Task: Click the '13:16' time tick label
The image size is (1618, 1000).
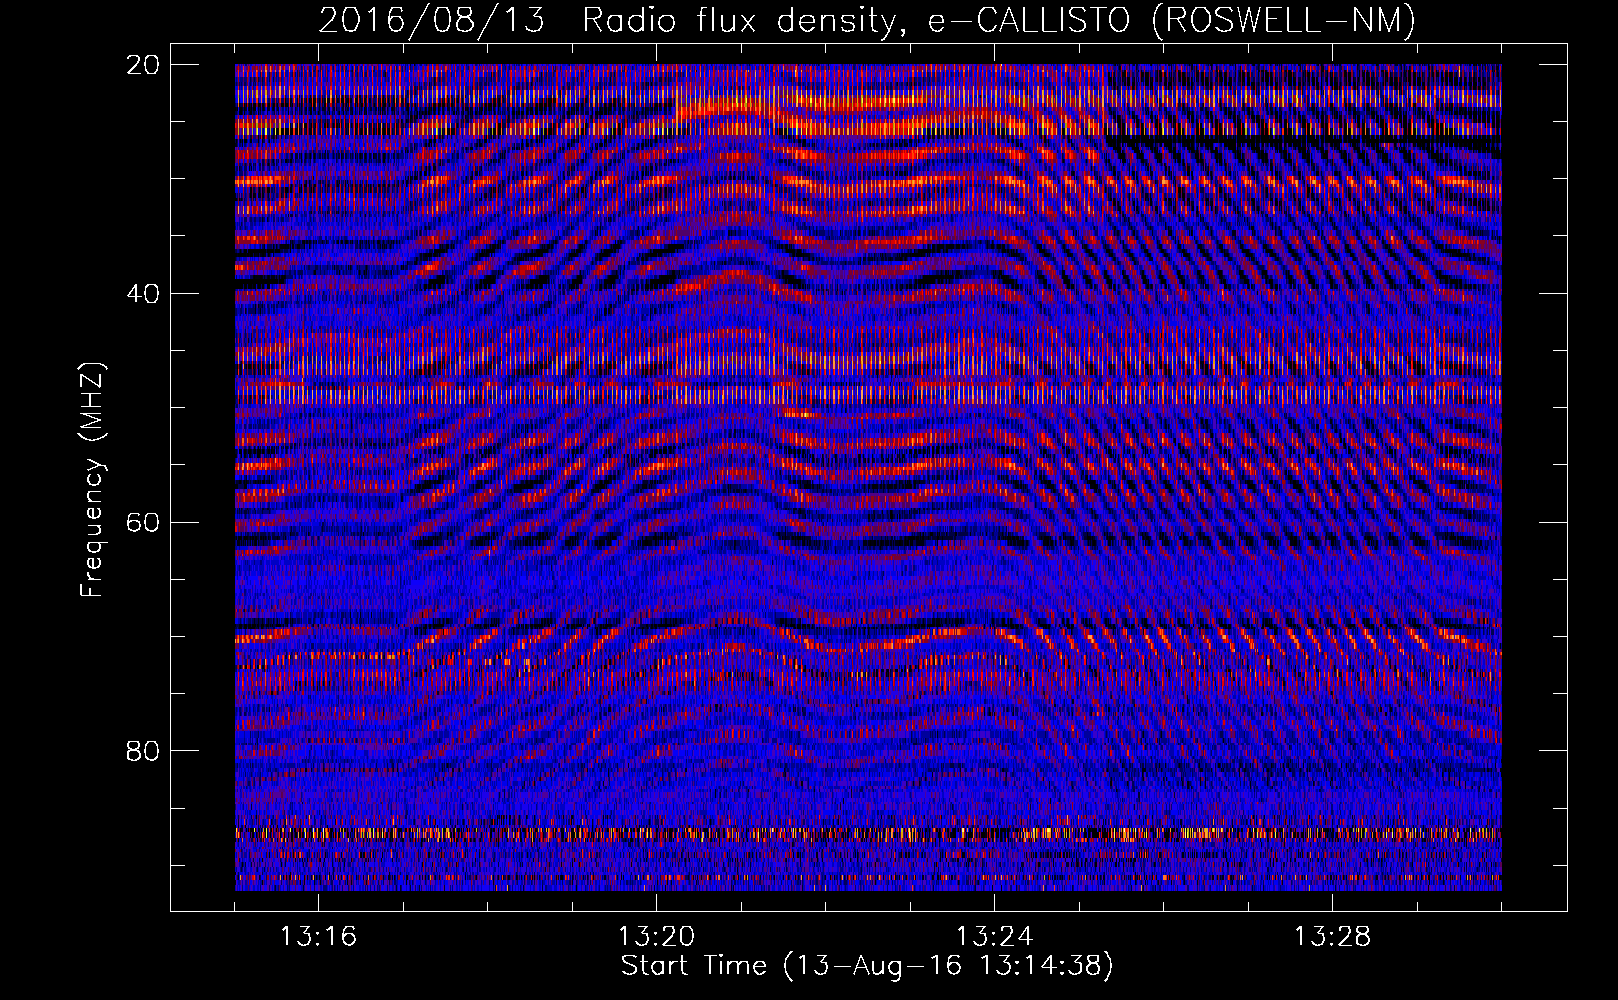Action: (318, 937)
